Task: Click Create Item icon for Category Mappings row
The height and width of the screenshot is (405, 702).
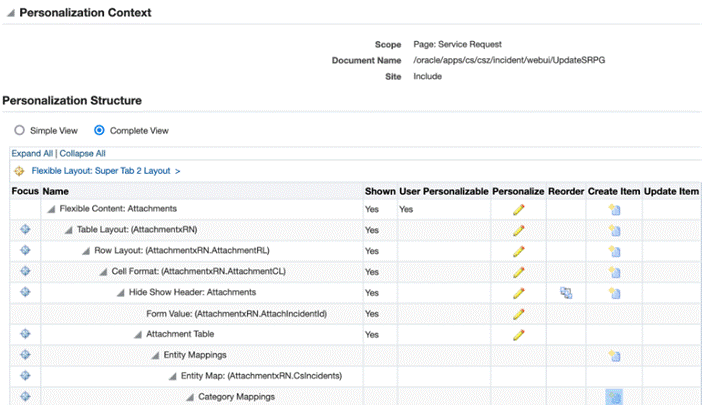Action: [614, 397]
